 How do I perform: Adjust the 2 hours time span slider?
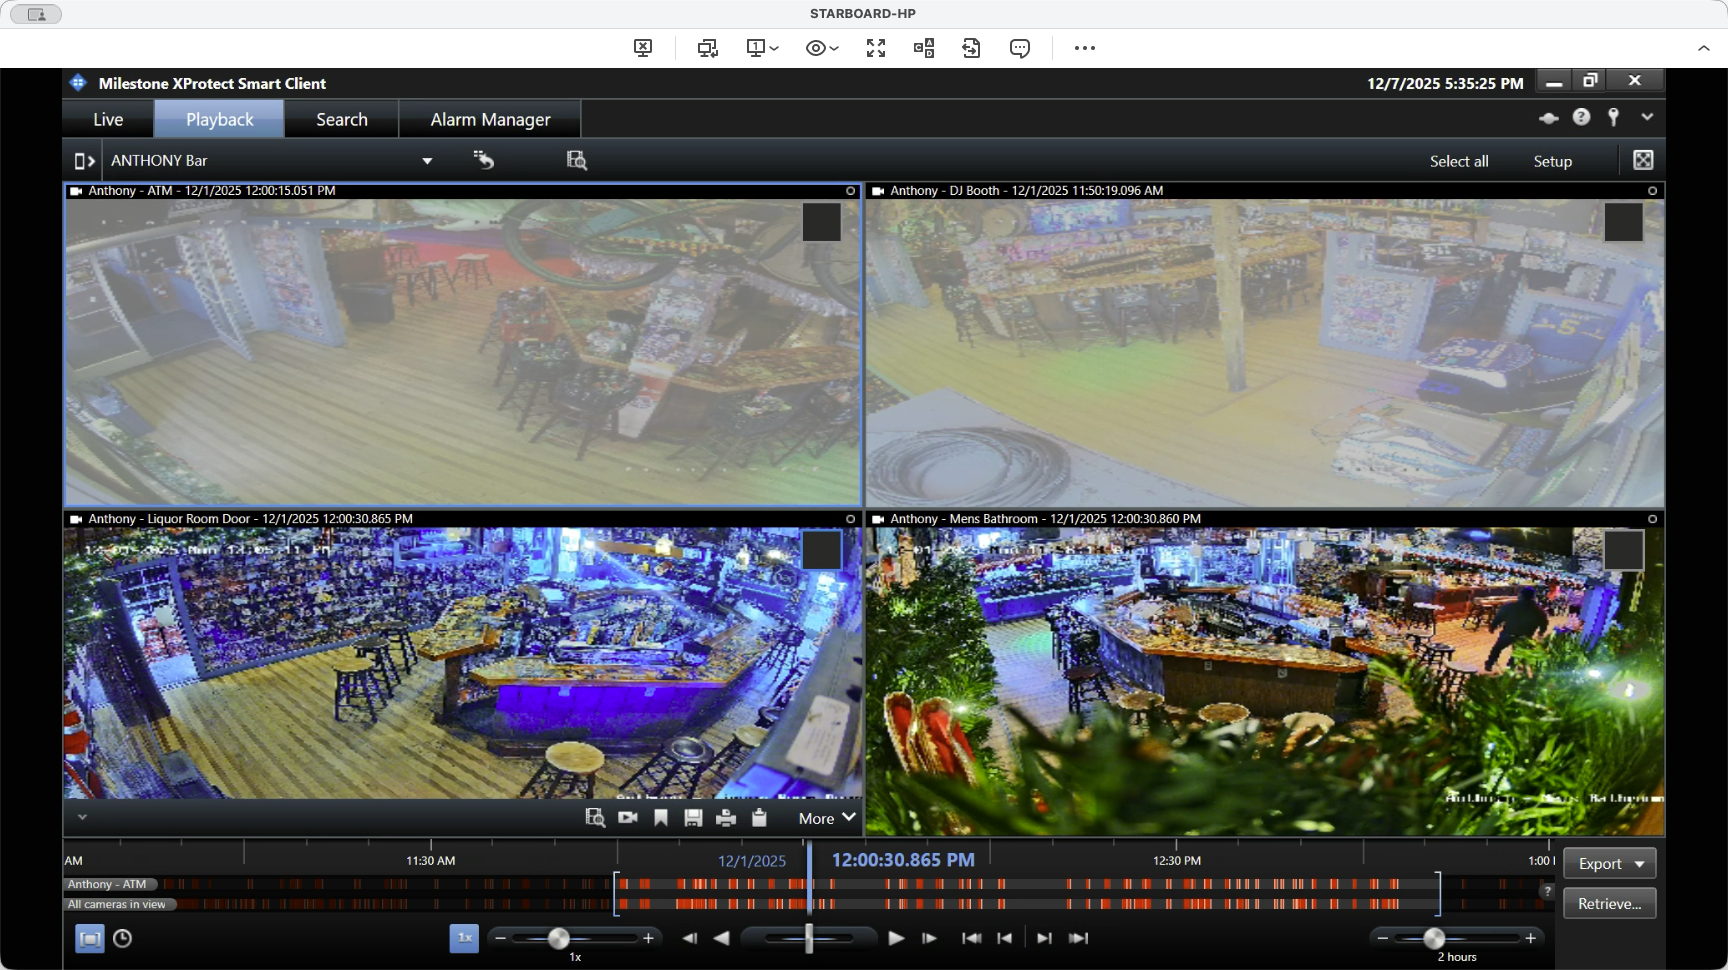tap(1434, 938)
